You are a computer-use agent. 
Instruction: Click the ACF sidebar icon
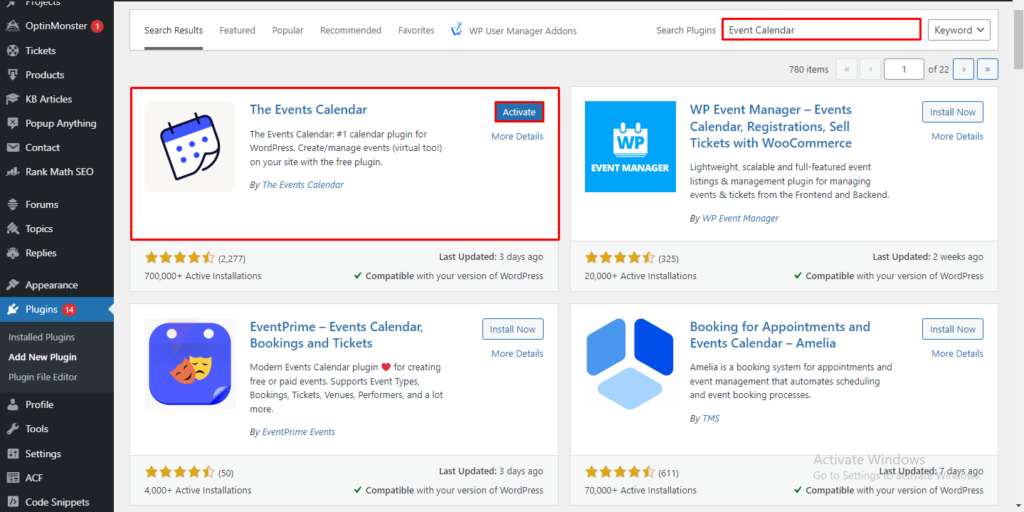click(x=12, y=477)
